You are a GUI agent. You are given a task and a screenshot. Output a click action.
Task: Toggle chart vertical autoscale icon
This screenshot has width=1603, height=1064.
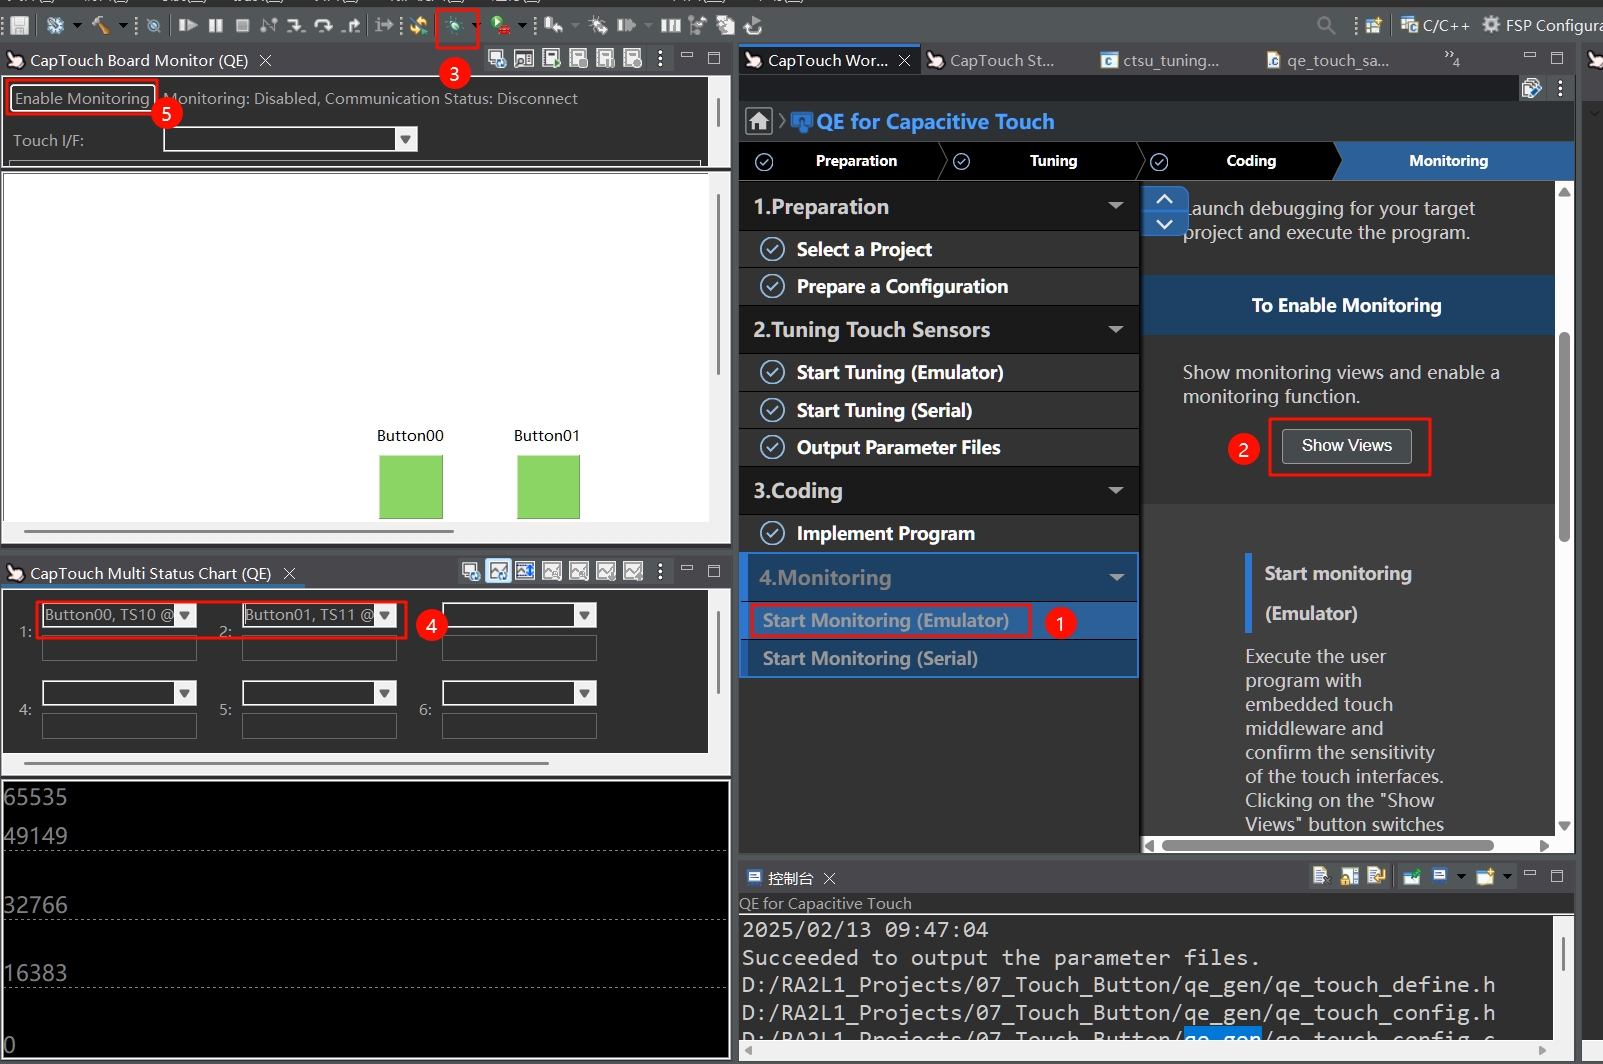(x=525, y=571)
